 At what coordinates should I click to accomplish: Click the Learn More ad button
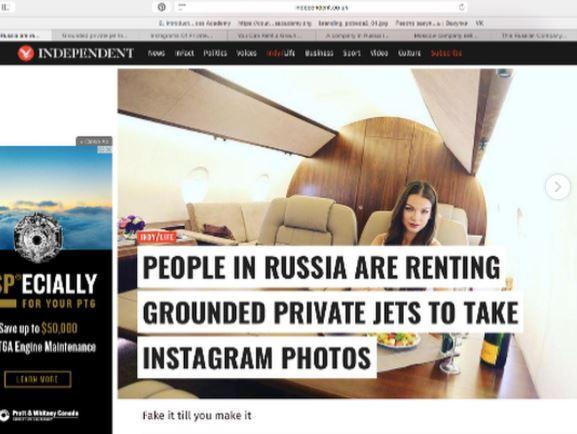38,379
